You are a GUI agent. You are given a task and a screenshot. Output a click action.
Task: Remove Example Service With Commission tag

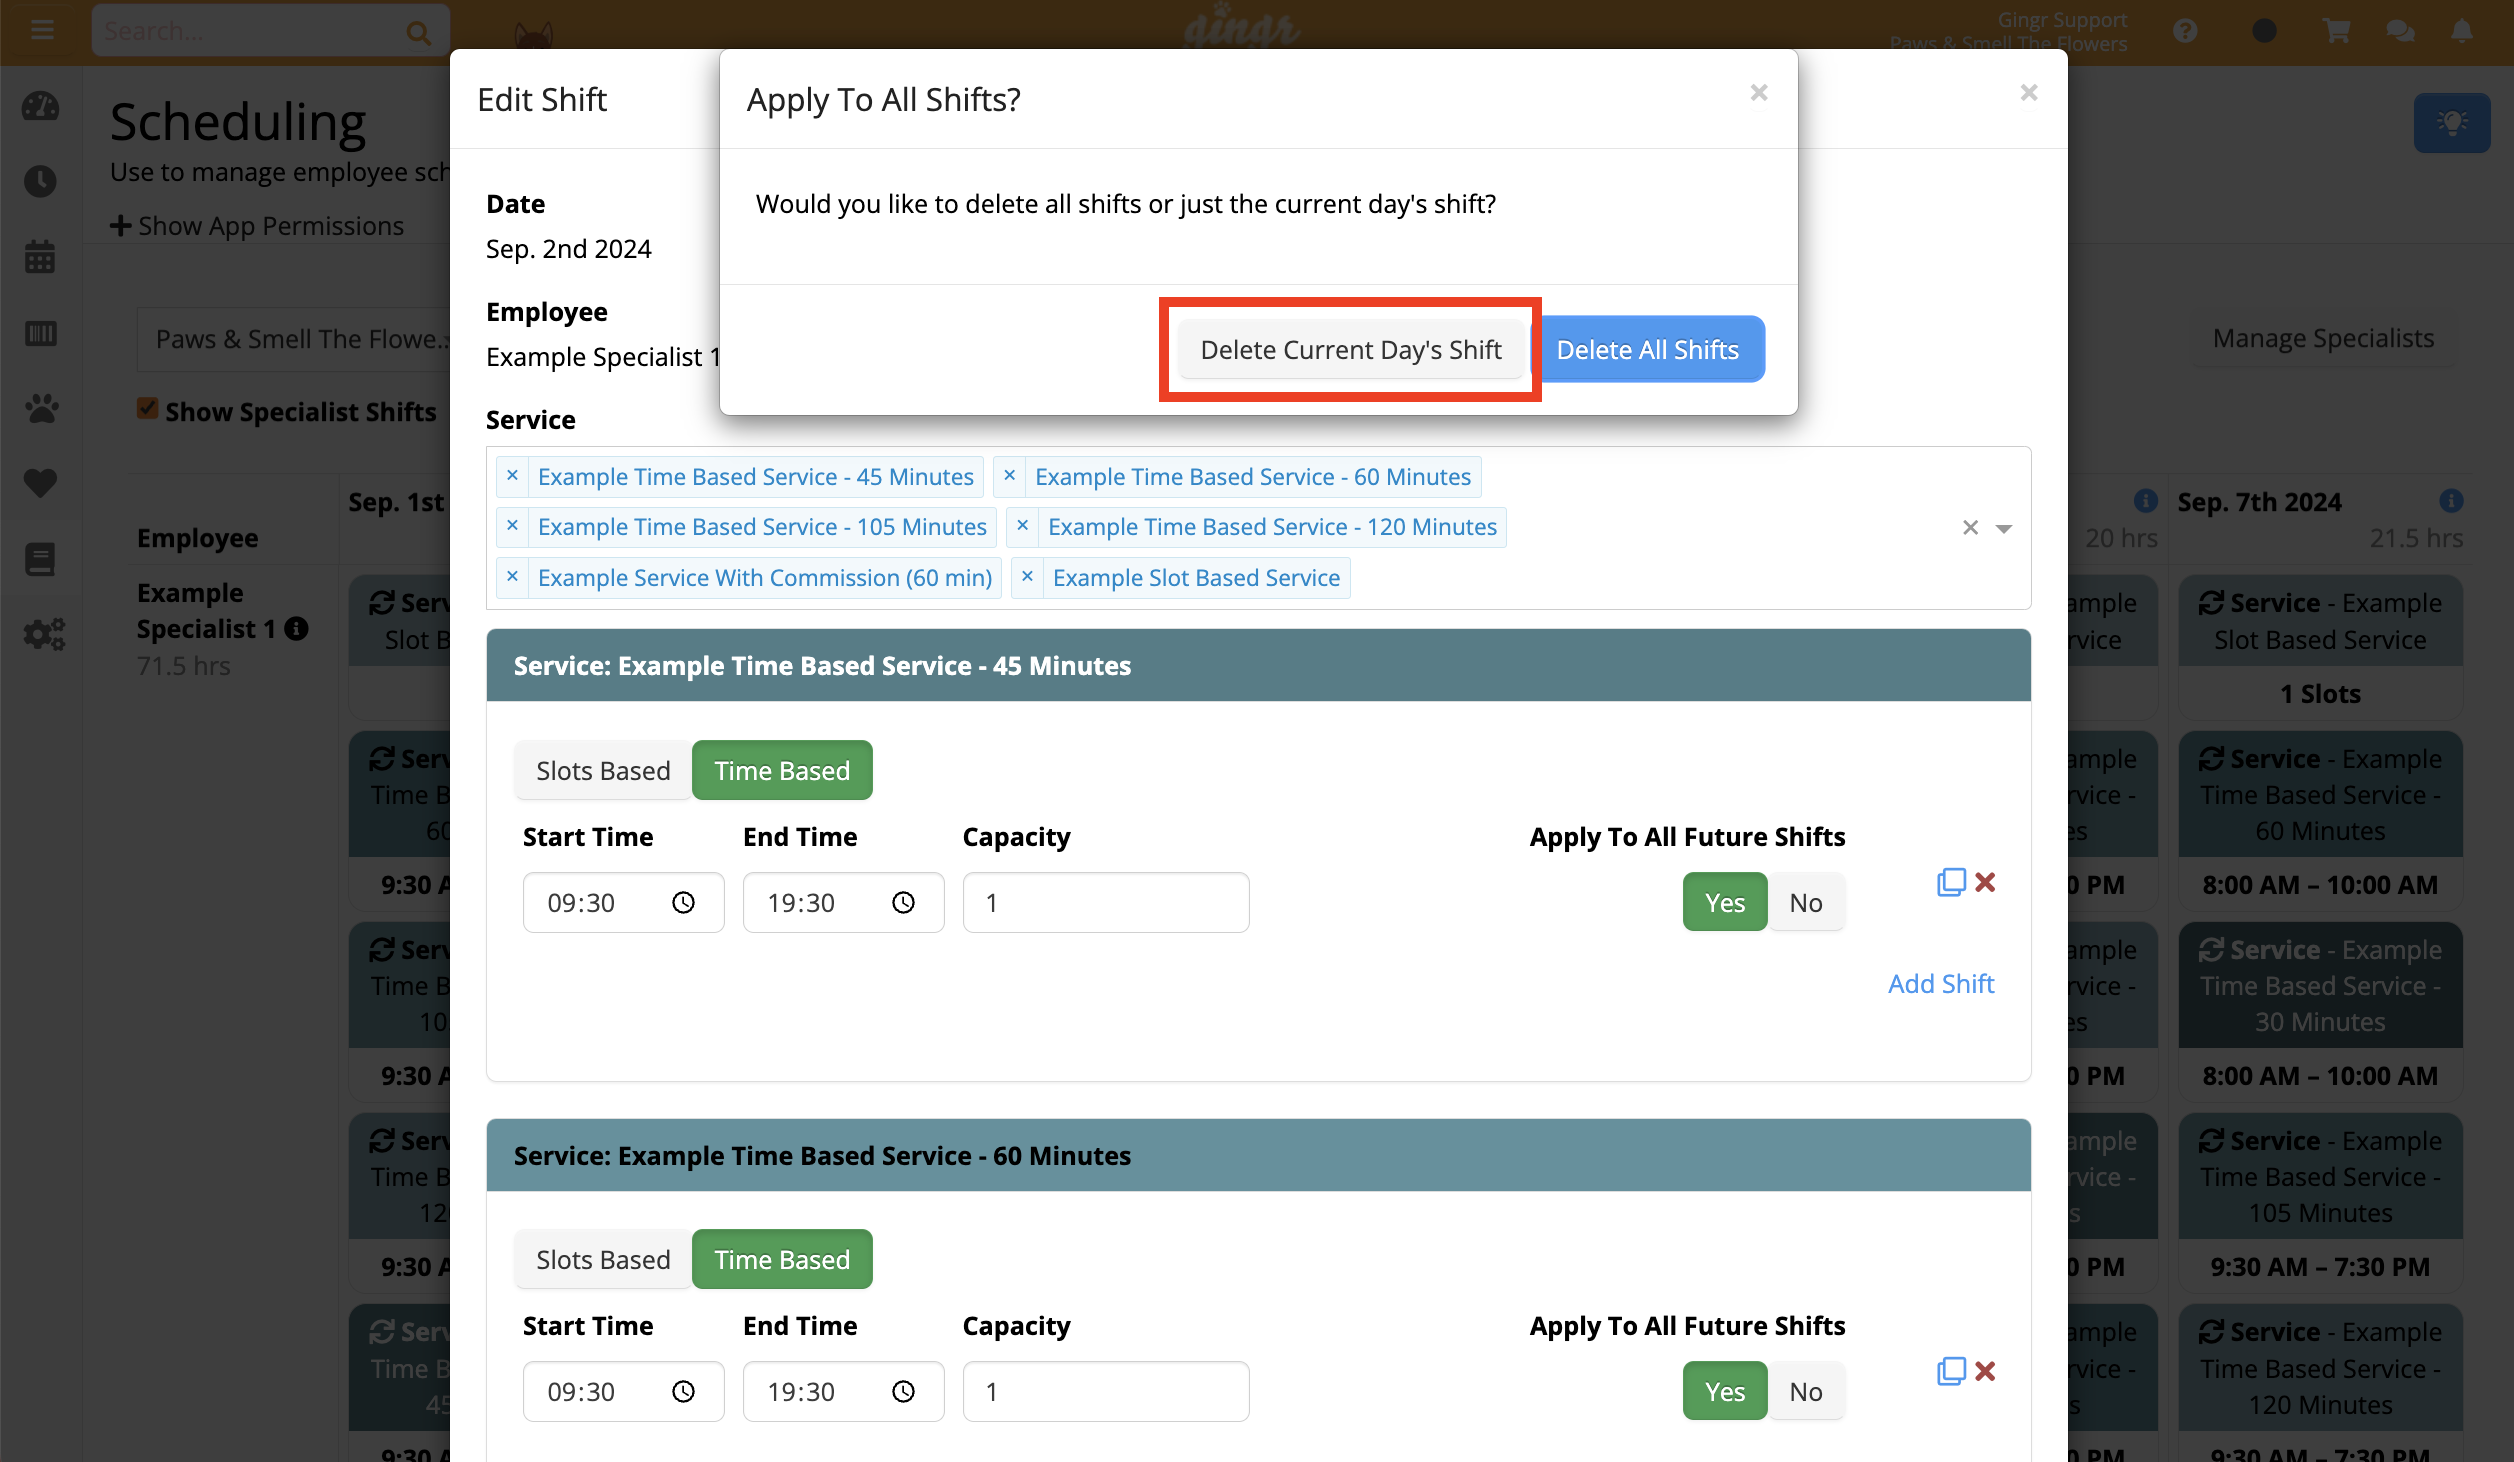tap(512, 577)
